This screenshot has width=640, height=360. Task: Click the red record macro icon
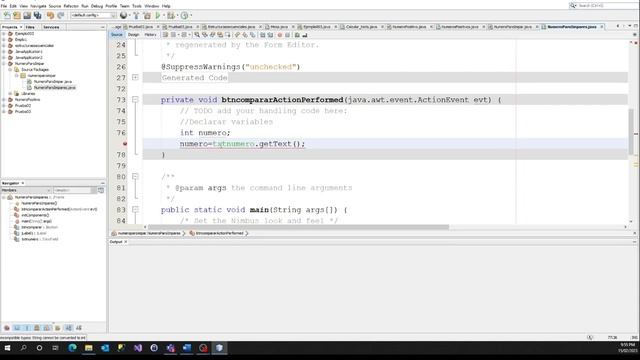click(280, 35)
